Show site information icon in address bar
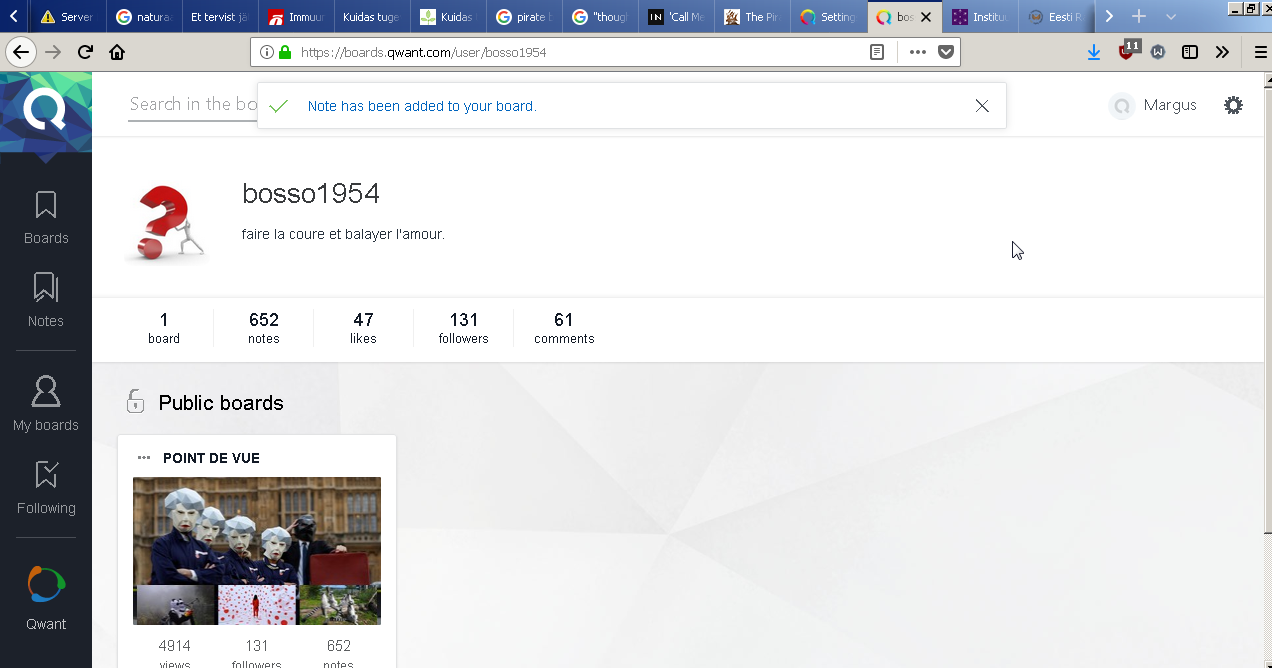Screen dimensions: 1272x668 [266, 52]
